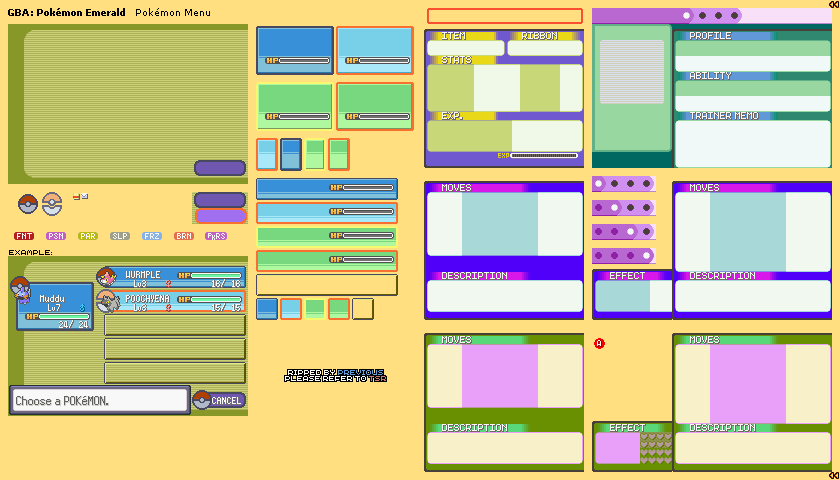Image resolution: width=840 pixels, height=480 pixels.
Task: Click the small page strip with second dot lit
Action: pyautogui.click(x=624, y=207)
